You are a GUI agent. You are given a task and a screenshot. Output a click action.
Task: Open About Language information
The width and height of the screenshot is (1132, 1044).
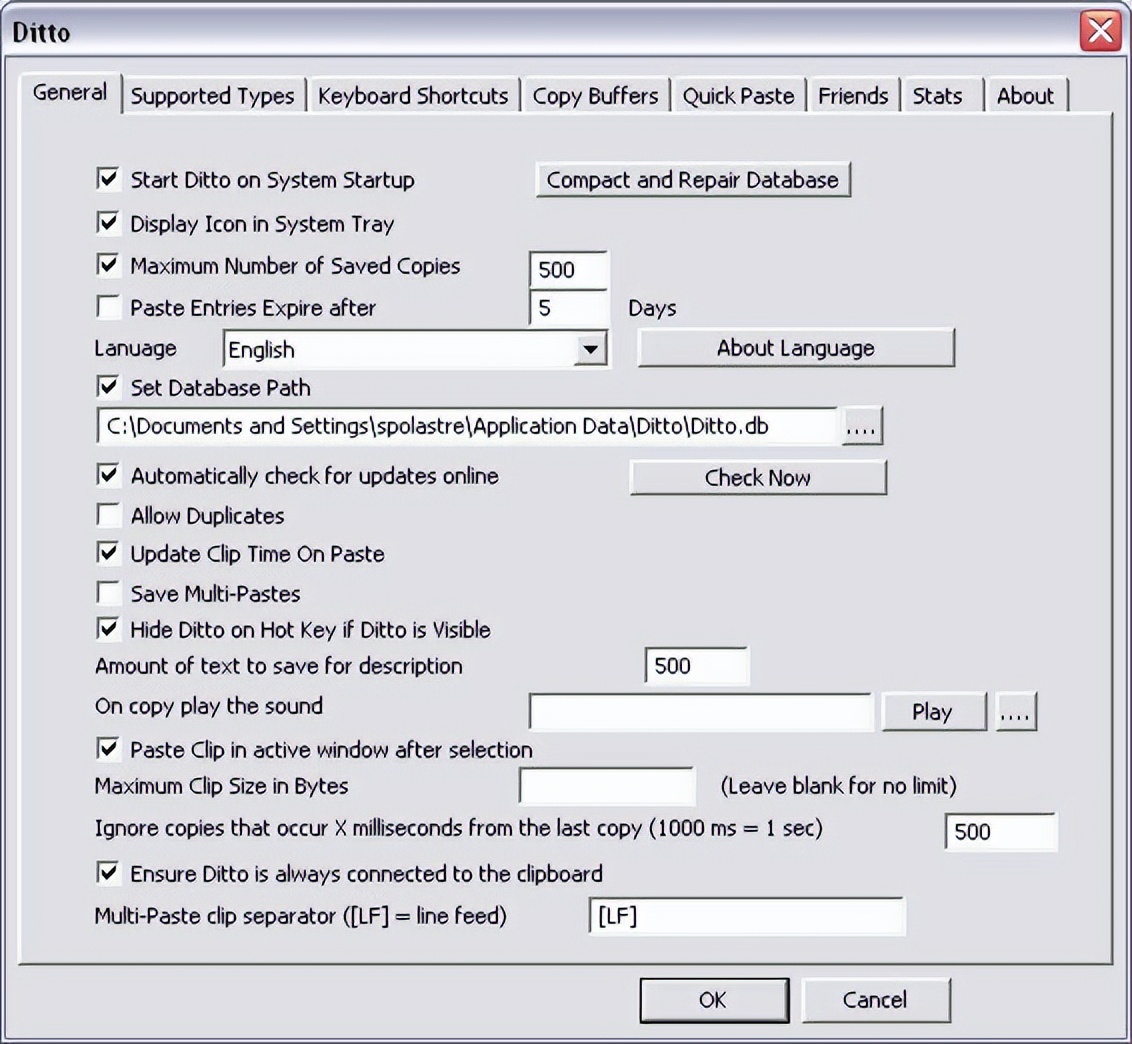tap(796, 348)
